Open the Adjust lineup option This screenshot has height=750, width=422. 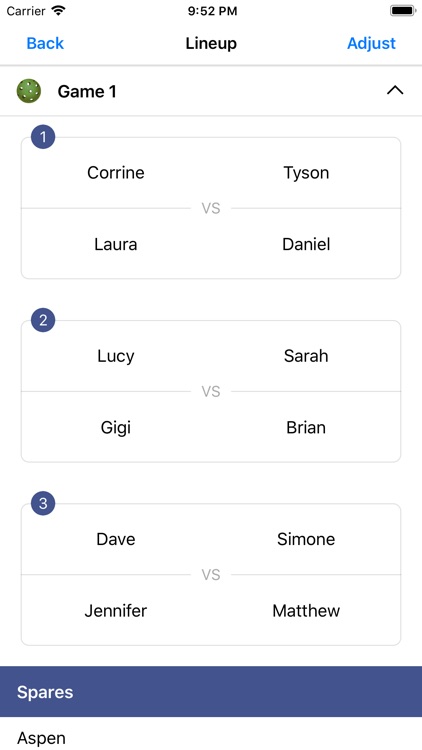tap(371, 43)
